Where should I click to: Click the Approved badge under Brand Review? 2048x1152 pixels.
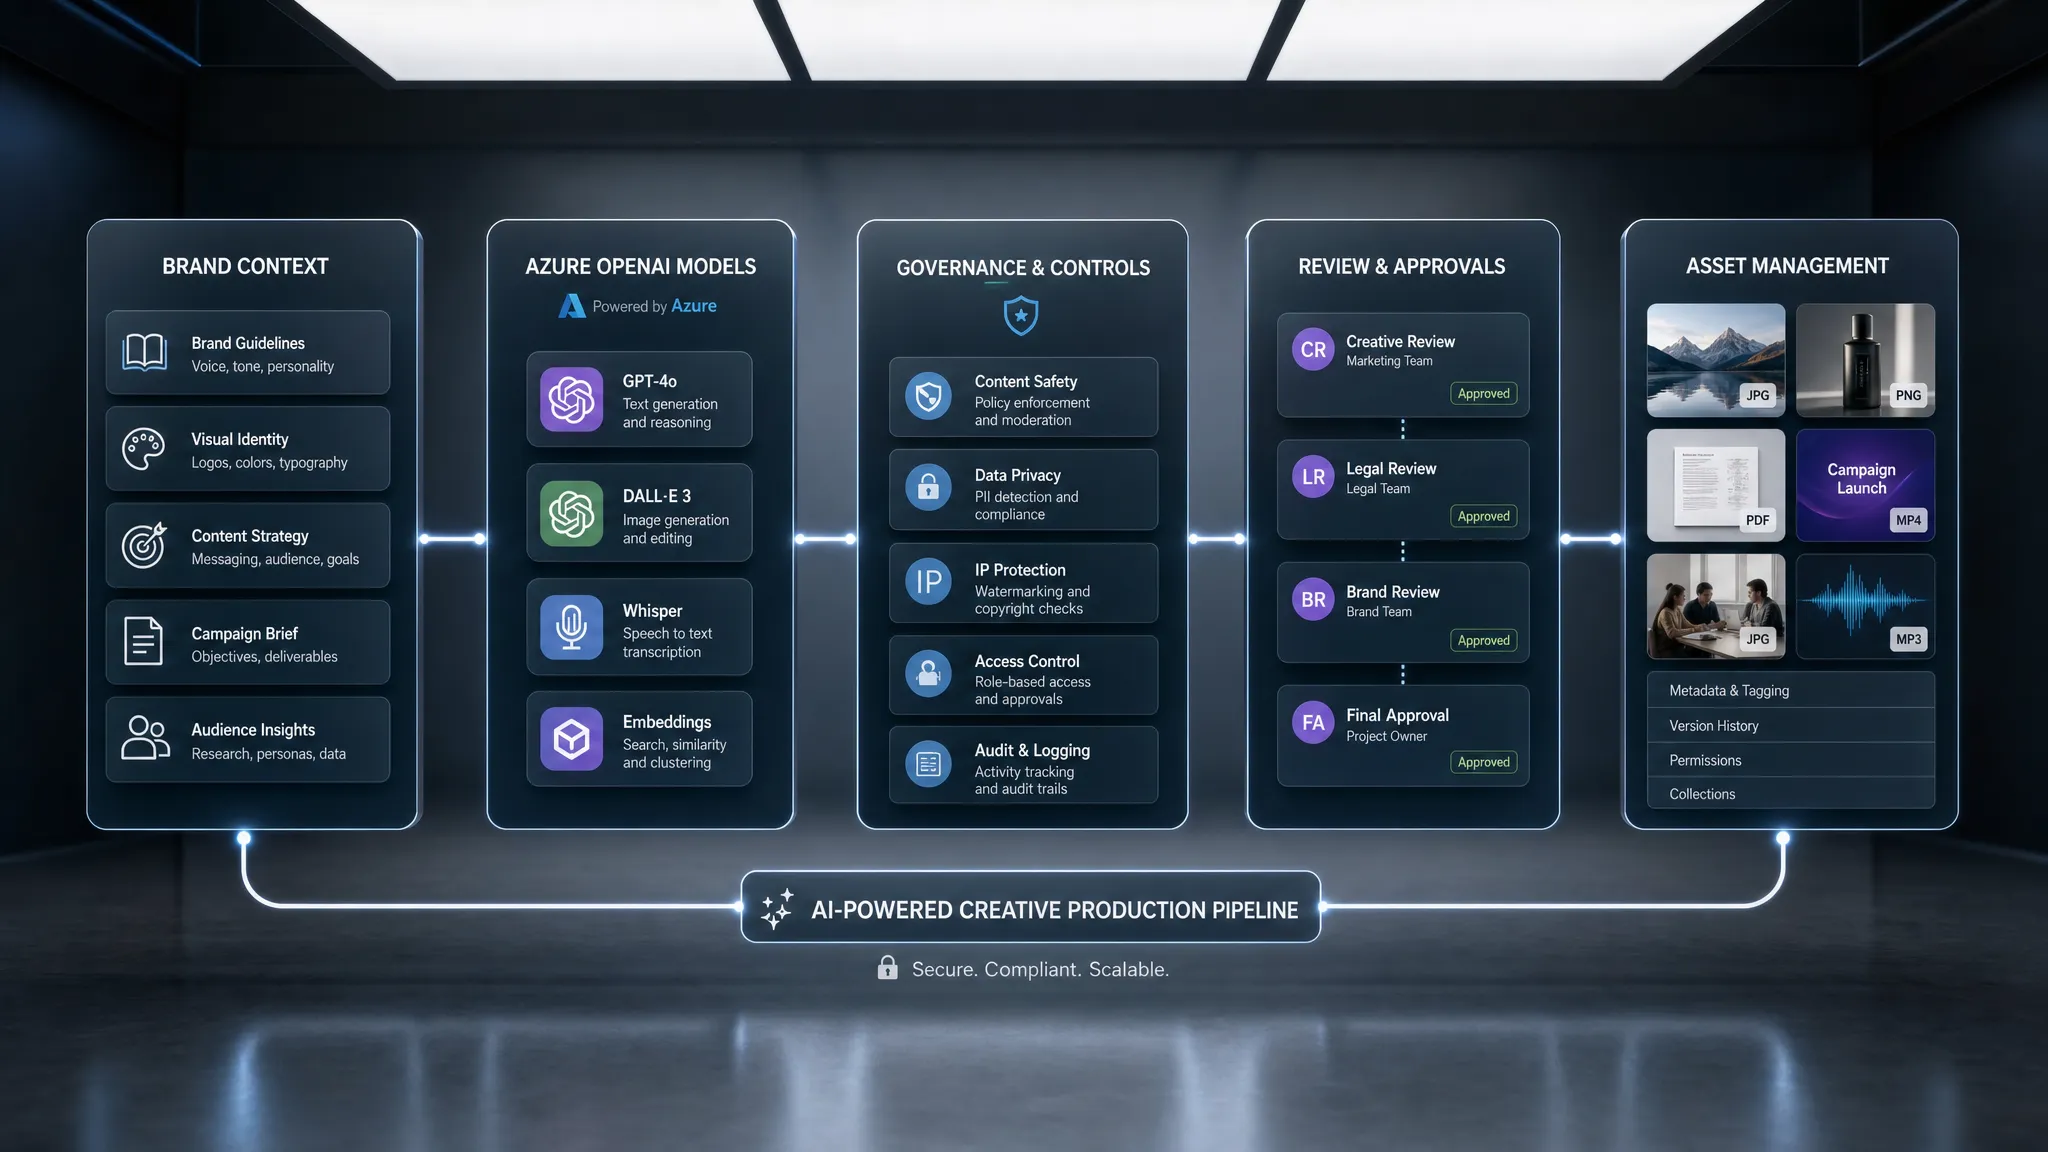tap(1484, 641)
